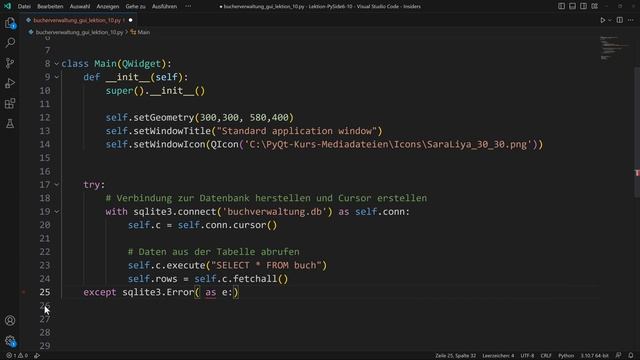Open the Explorer view in activity bar
The height and width of the screenshot is (360, 640).
(x=10, y=23)
